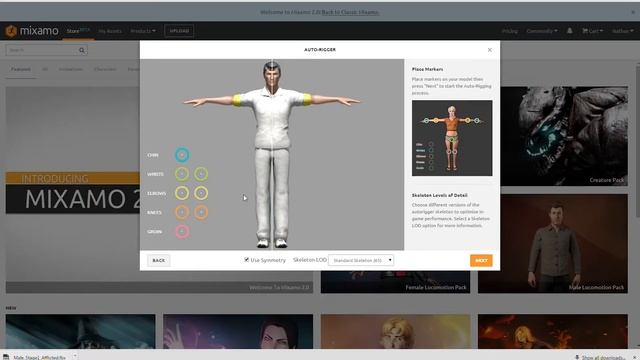
Task: Open the Female Locomotion Pack thumbnail
Action: (395, 282)
